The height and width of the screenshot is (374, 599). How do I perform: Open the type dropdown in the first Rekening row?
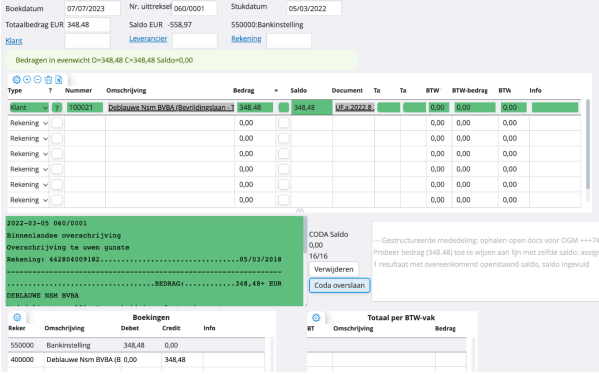(x=29, y=123)
